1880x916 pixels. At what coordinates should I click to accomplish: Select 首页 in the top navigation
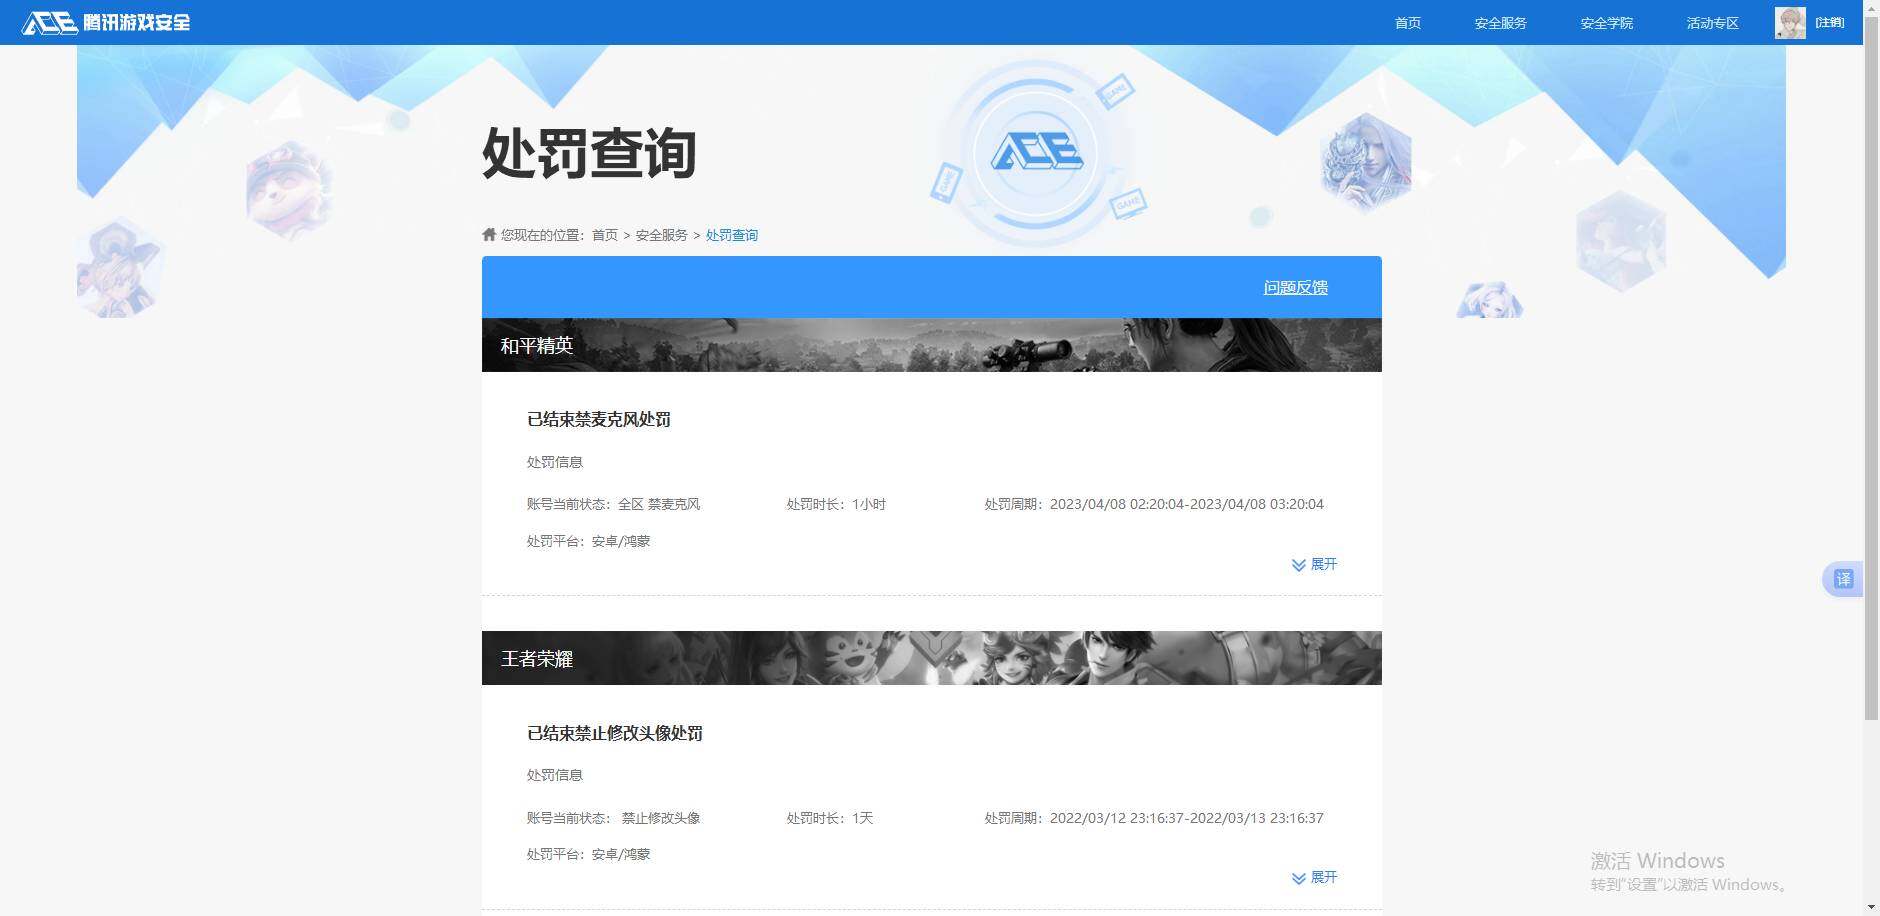1407,22
